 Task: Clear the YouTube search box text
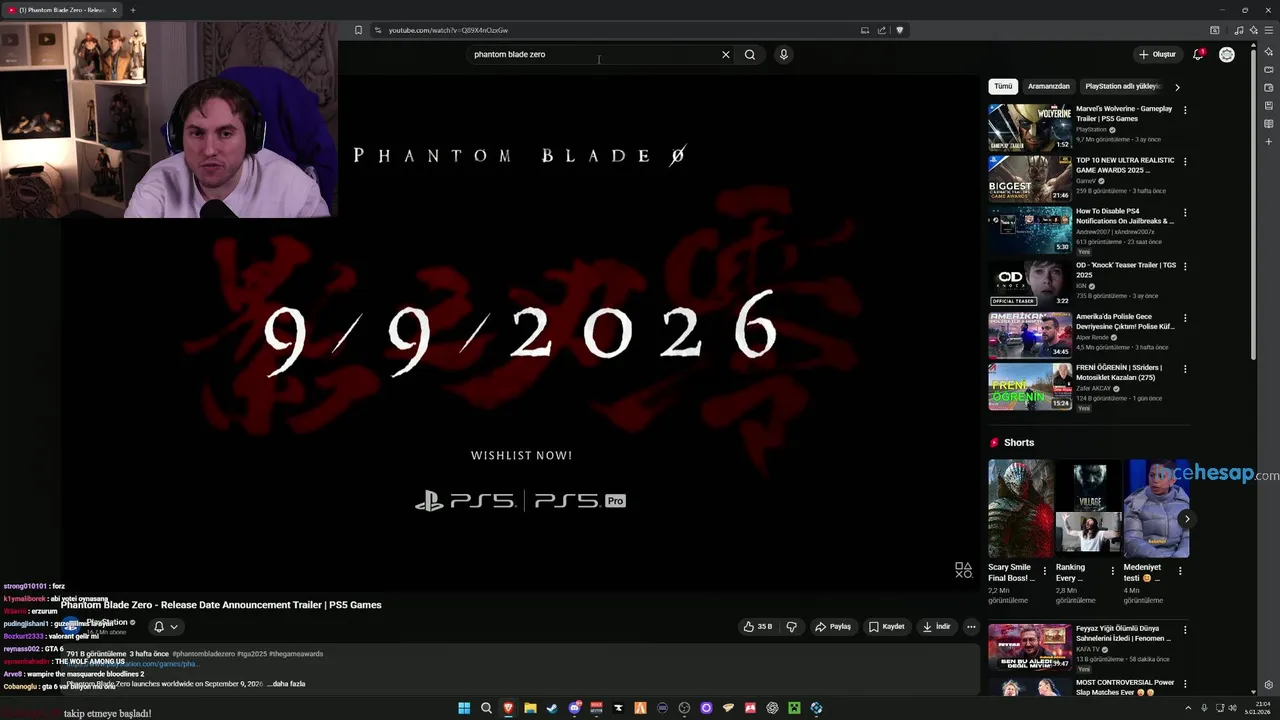tap(726, 54)
